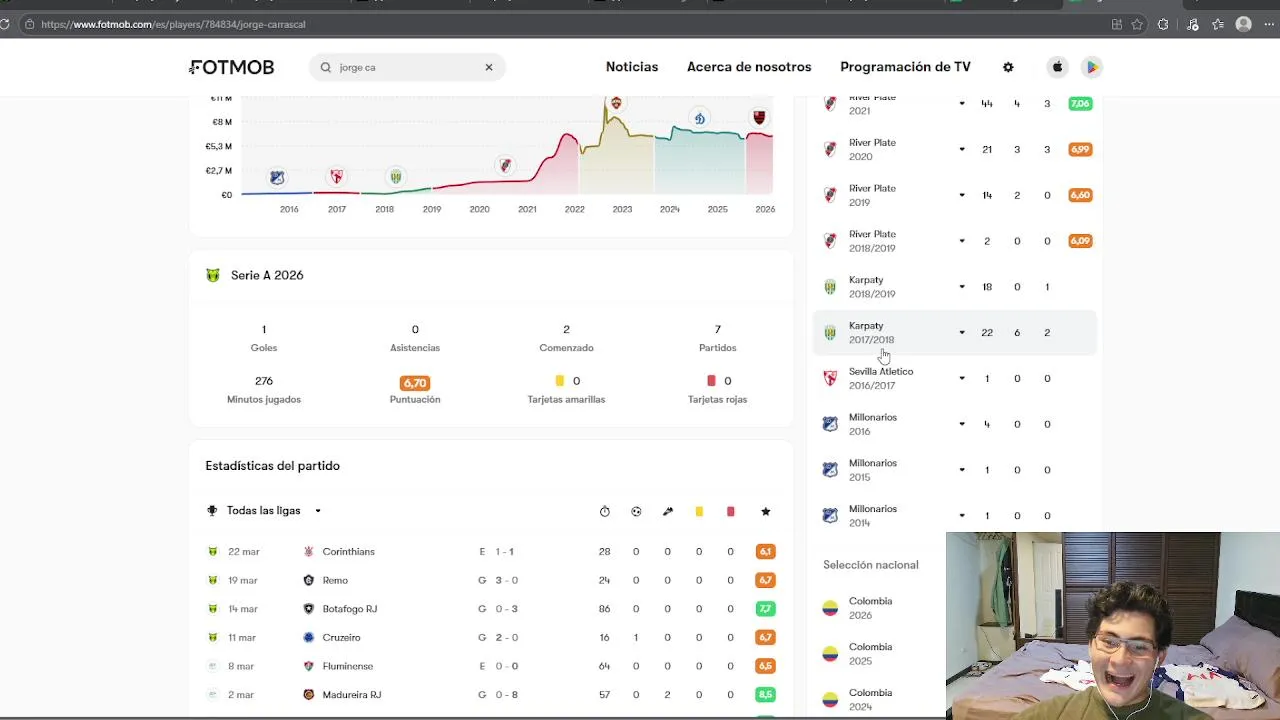Select Dynamo crest on value chart
This screenshot has height=720, width=1280.
(x=700, y=118)
